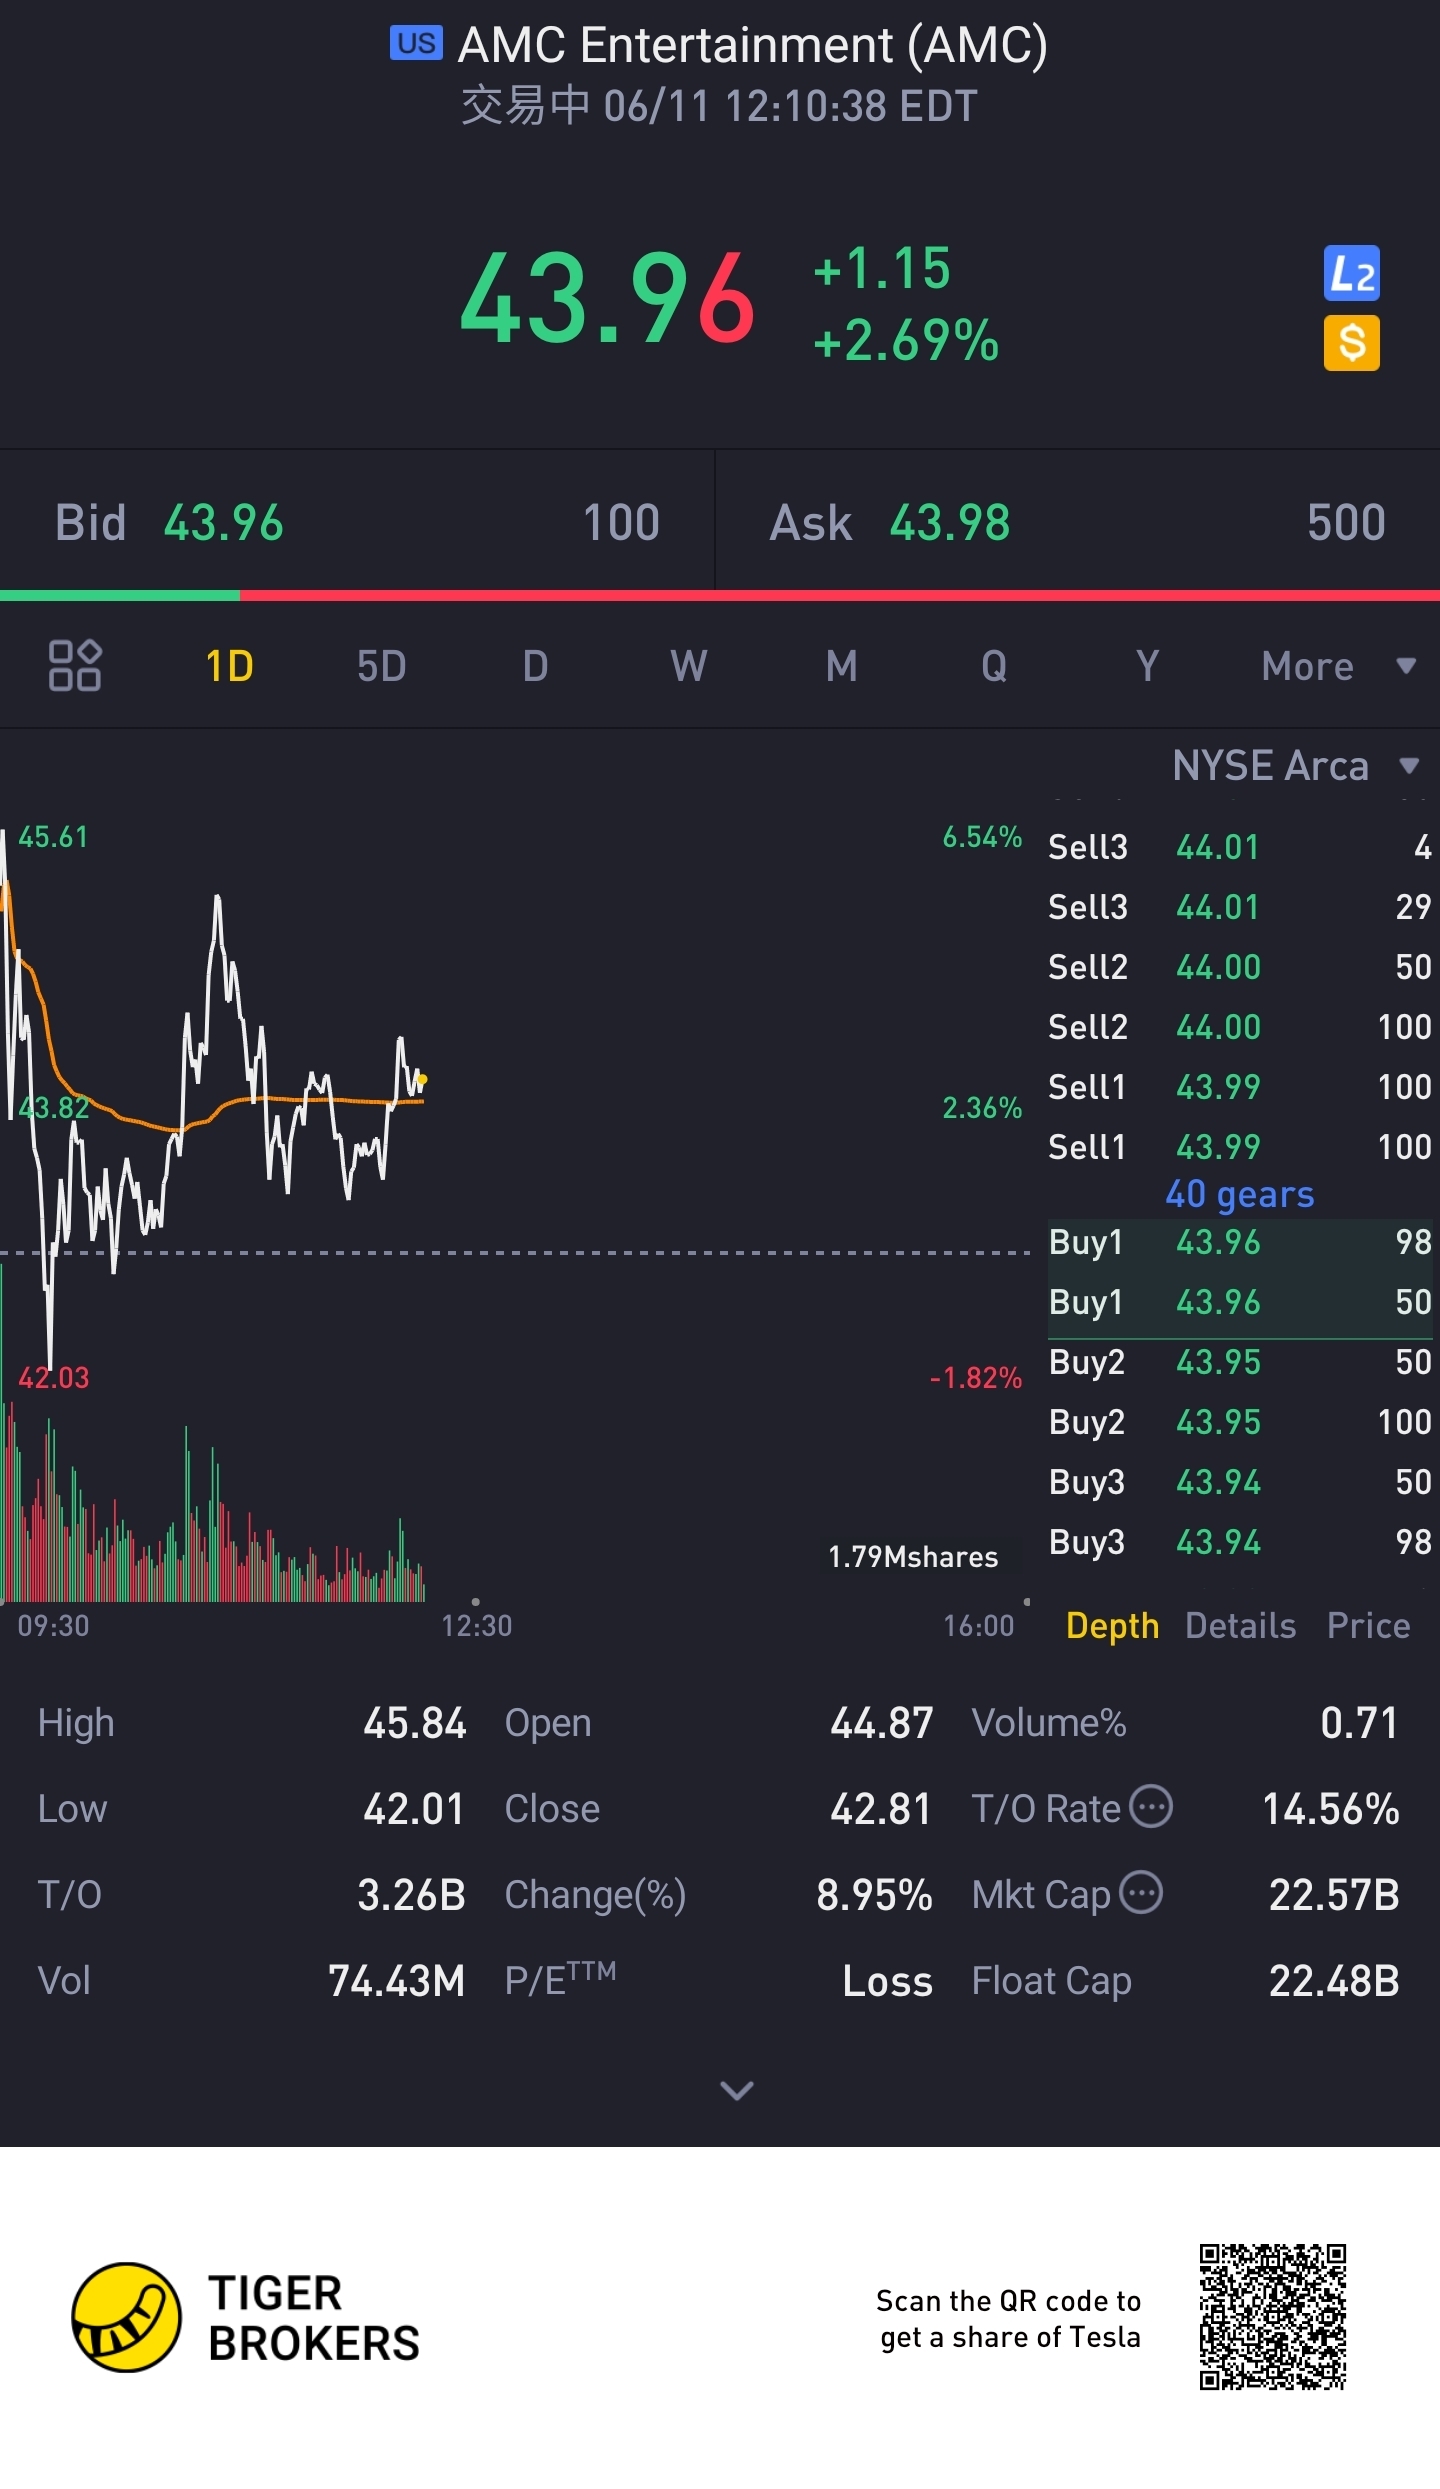Image resolution: width=1440 pixels, height=2489 pixels.
Task: Select the Sell2 44.00 row with quantity 100
Action: coord(1240,1027)
